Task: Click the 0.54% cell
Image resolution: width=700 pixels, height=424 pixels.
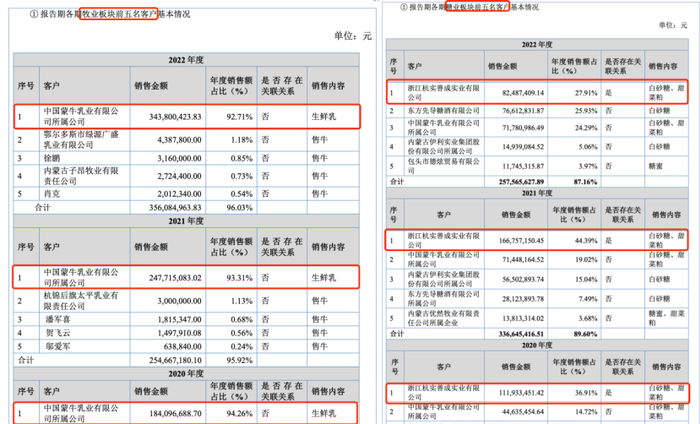Action: pos(242,194)
